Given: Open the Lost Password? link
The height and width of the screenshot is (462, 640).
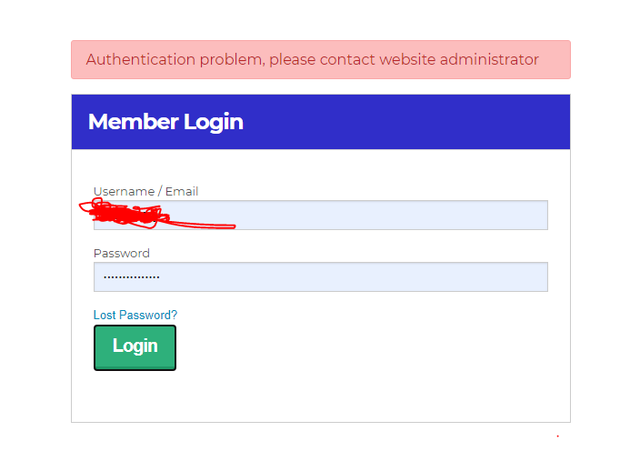Looking at the screenshot, I should [135, 315].
